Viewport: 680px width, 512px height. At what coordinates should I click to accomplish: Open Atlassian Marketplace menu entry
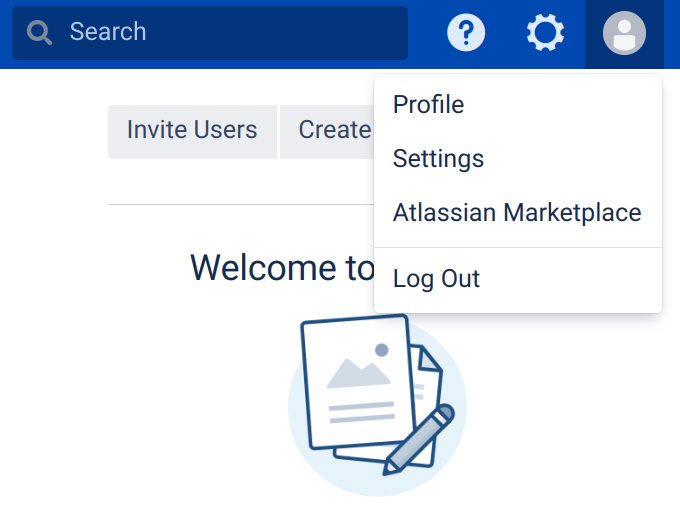pyautogui.click(x=516, y=212)
